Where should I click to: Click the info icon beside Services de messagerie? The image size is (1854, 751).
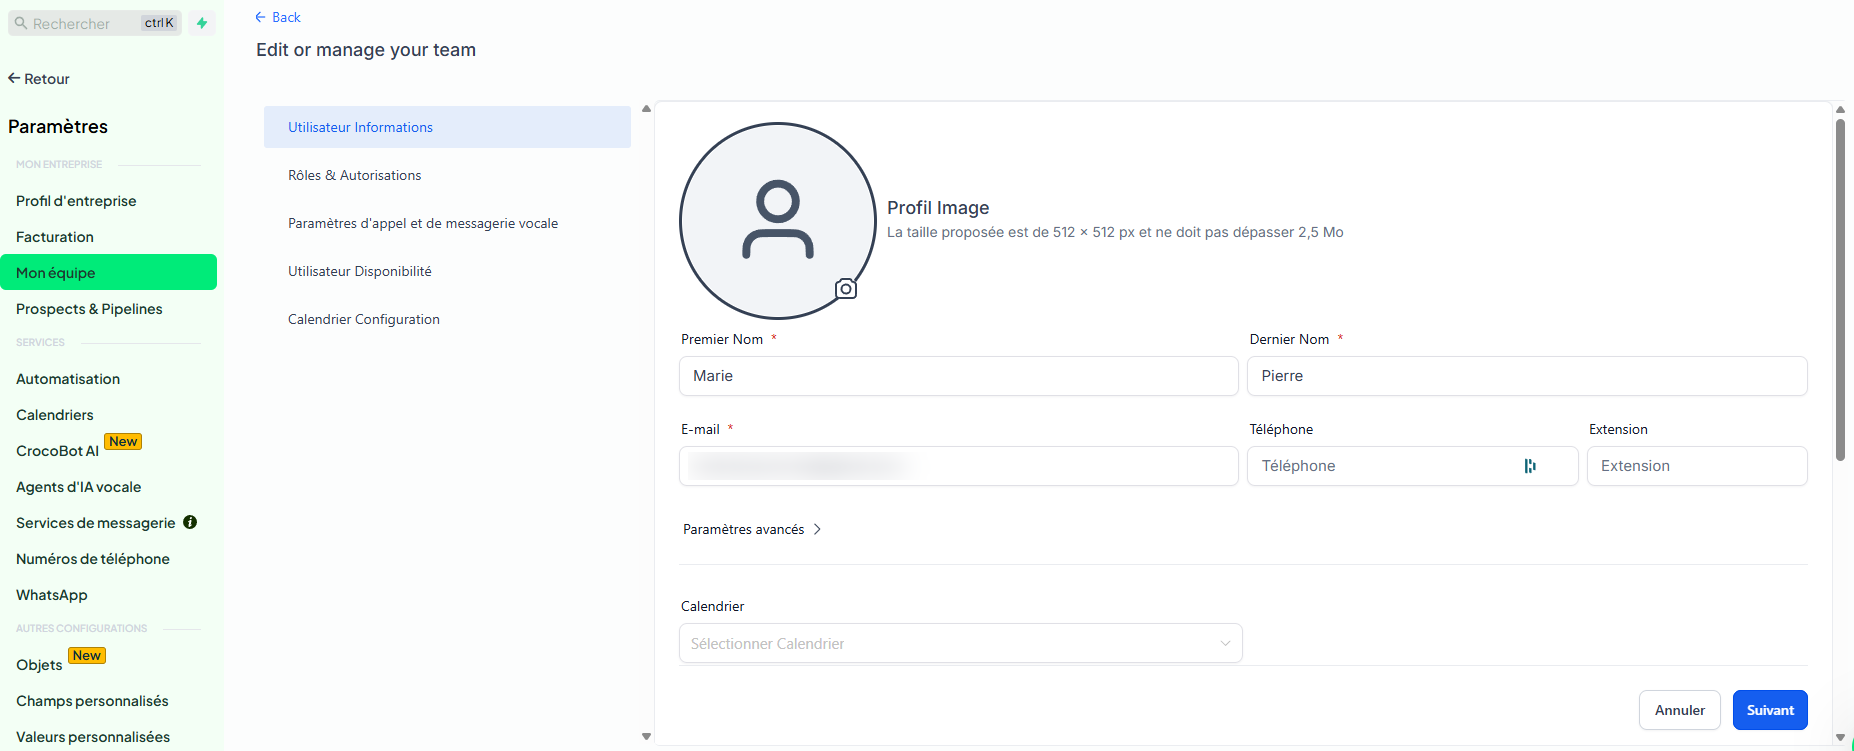190,522
